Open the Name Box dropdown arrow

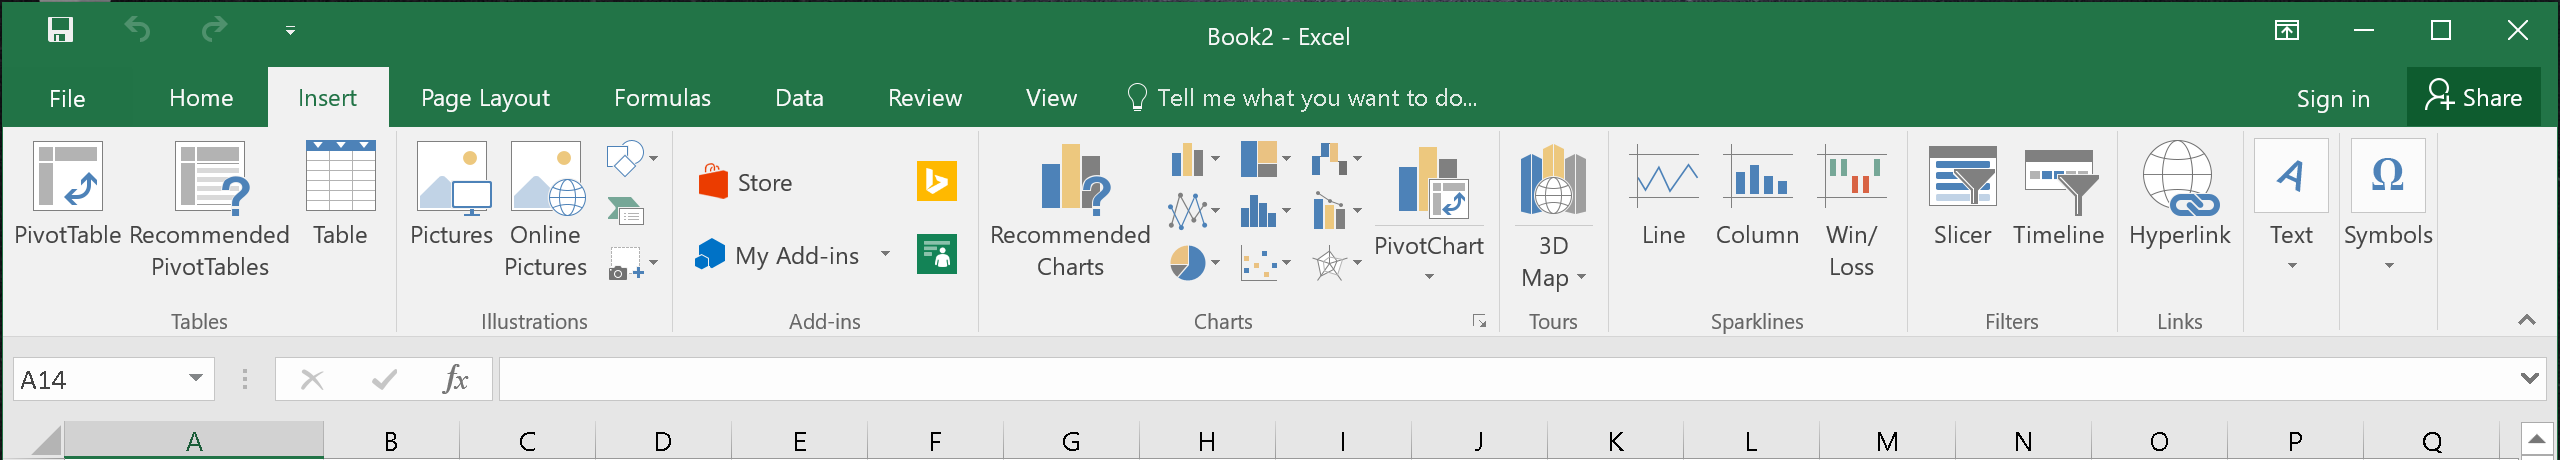pos(196,378)
